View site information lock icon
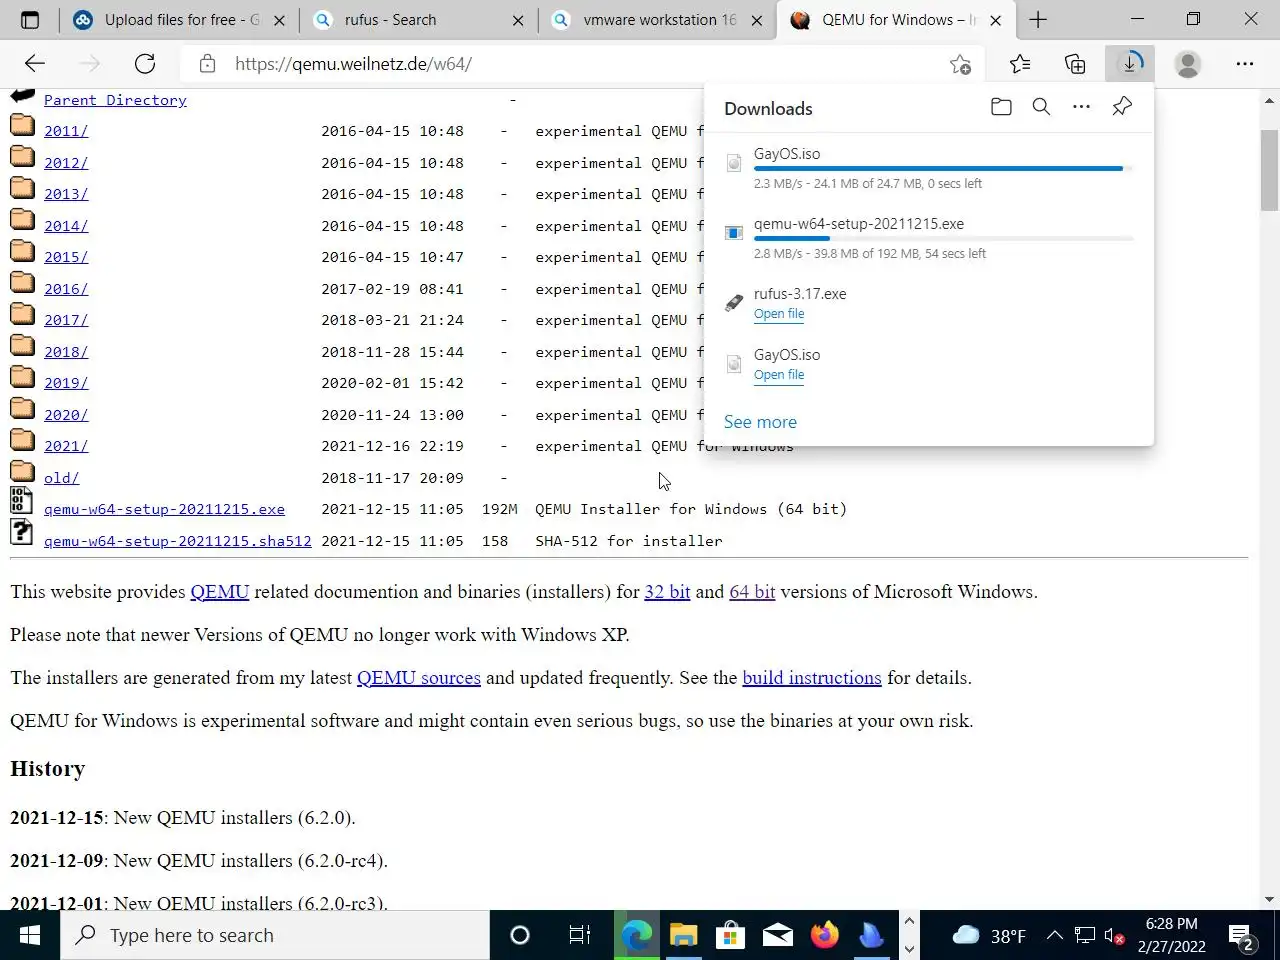Screen dimensions: 1280x960 click(x=207, y=64)
